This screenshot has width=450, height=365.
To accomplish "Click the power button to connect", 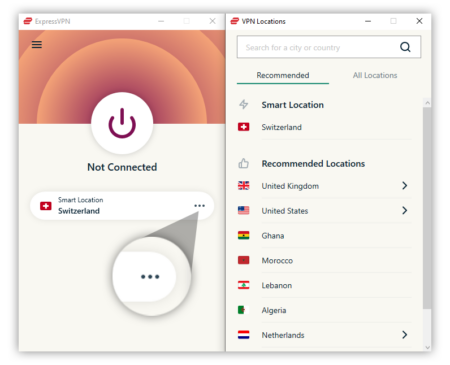I will (122, 123).
